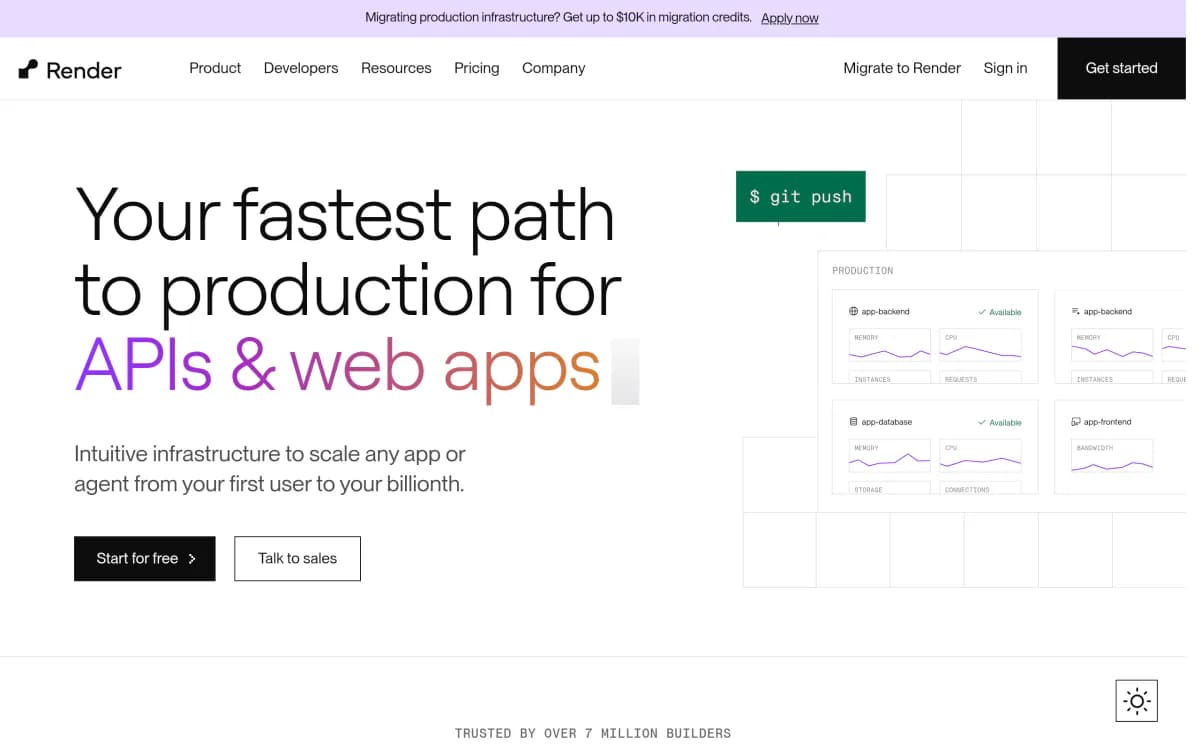Open the Product menu
Image resolution: width=1200 pixels, height=750 pixels.
[215, 68]
